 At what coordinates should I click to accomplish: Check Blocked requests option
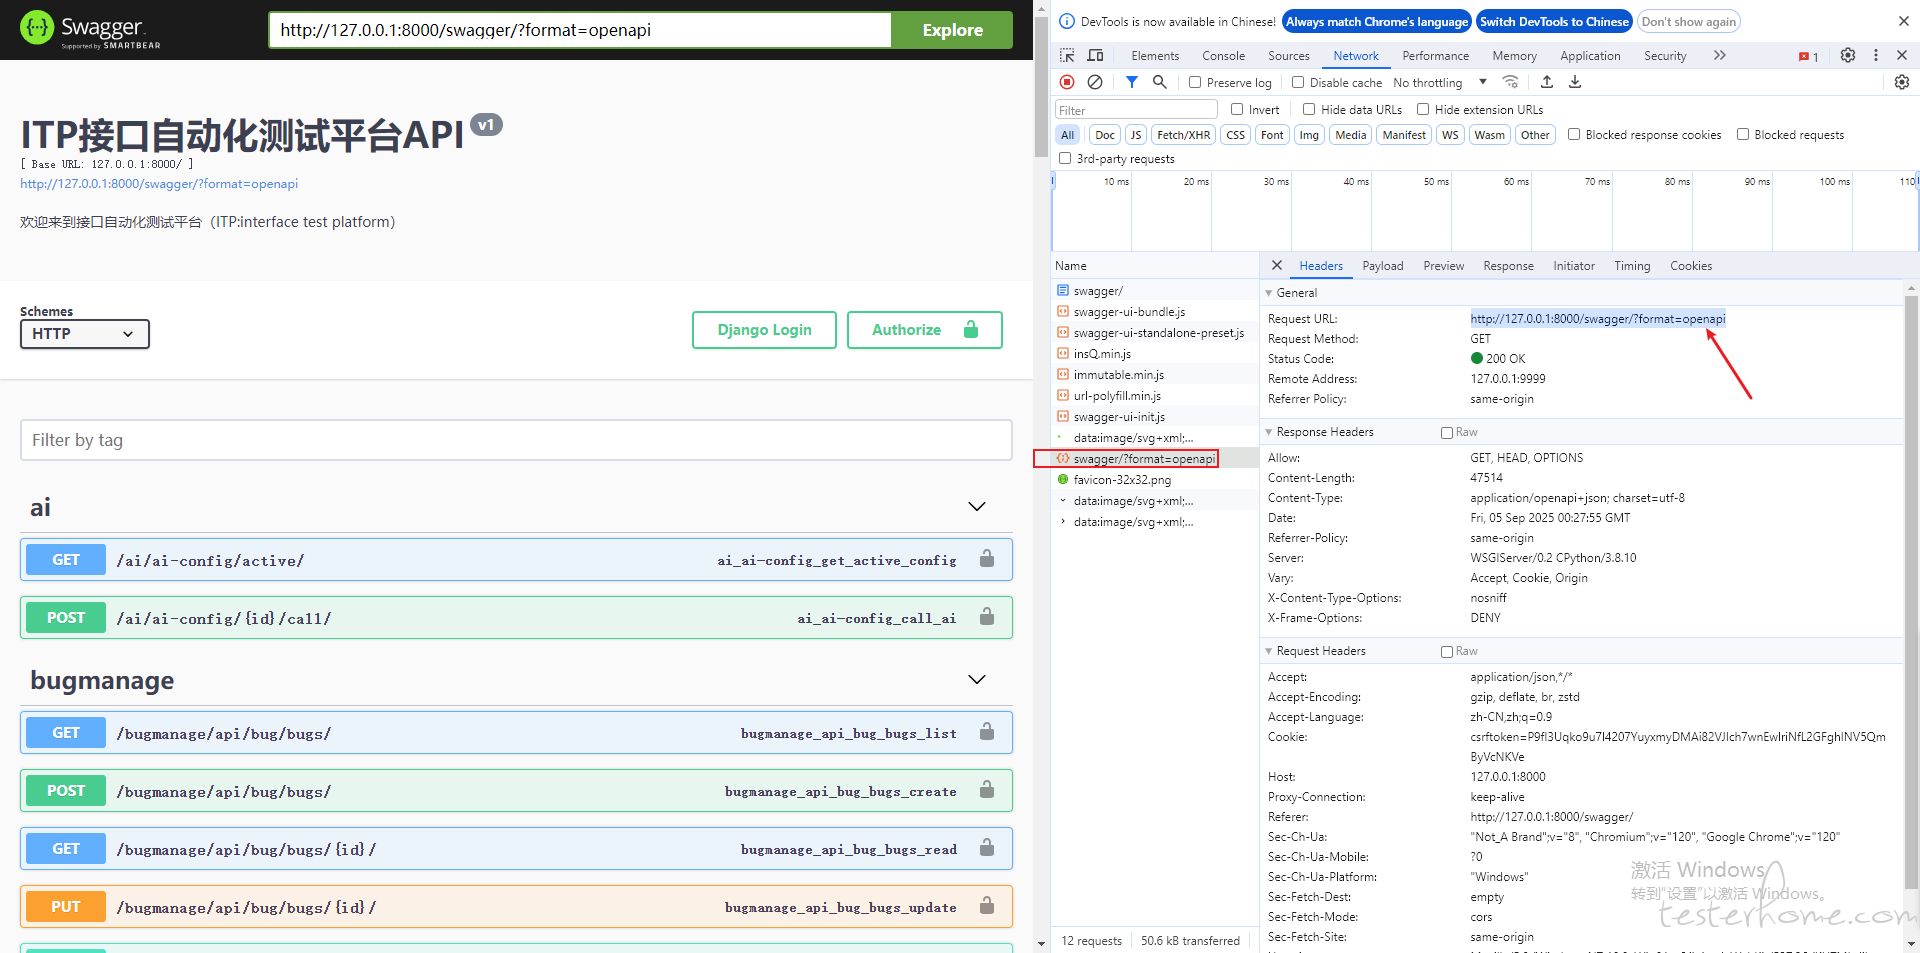click(x=1743, y=134)
